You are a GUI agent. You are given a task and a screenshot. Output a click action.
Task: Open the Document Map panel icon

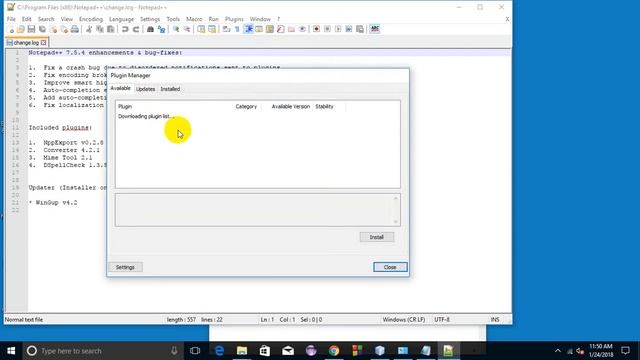[270, 29]
